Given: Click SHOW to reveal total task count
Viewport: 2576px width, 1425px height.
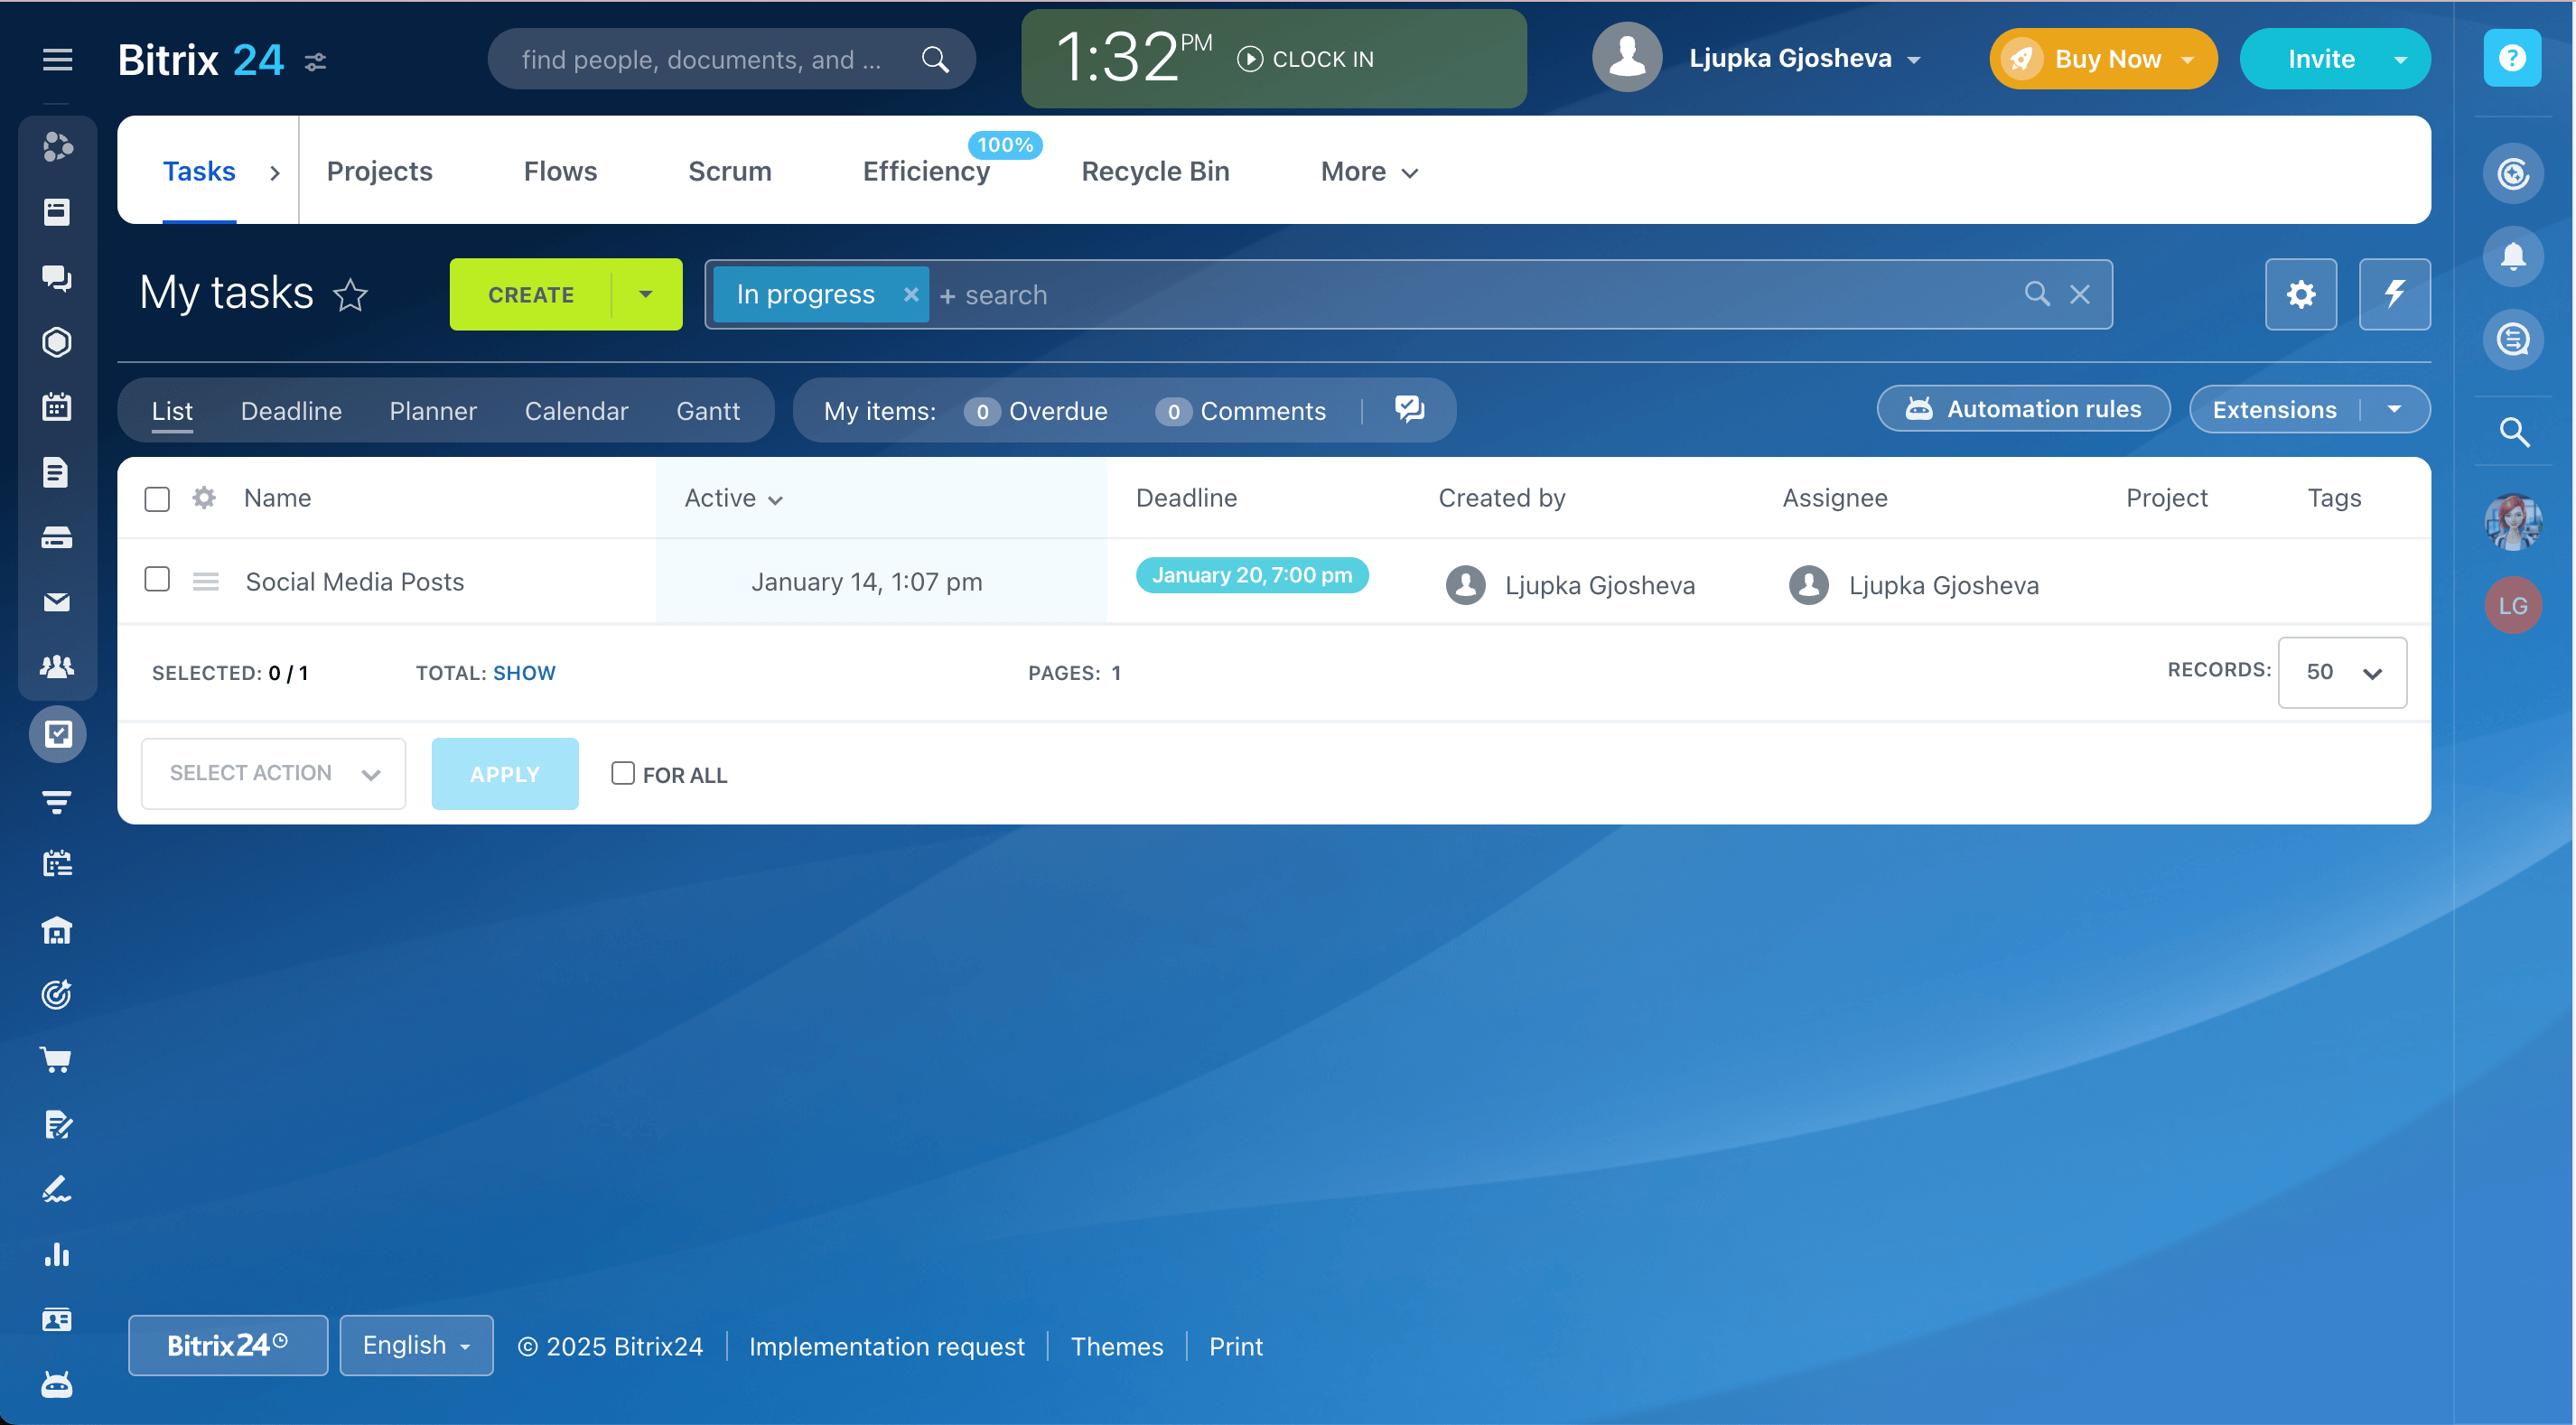Looking at the screenshot, I should pos(523,670).
